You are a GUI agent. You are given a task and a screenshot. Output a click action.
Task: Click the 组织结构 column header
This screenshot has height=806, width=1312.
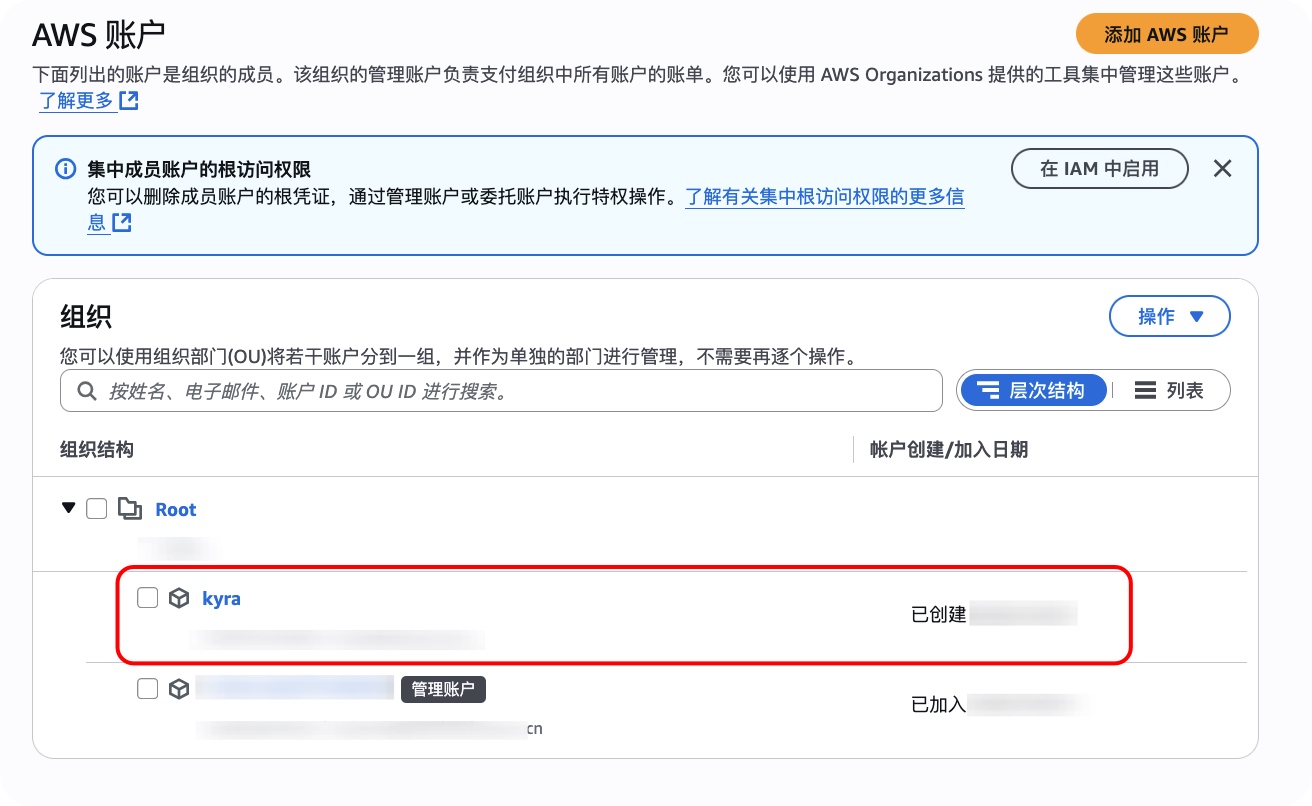97,450
